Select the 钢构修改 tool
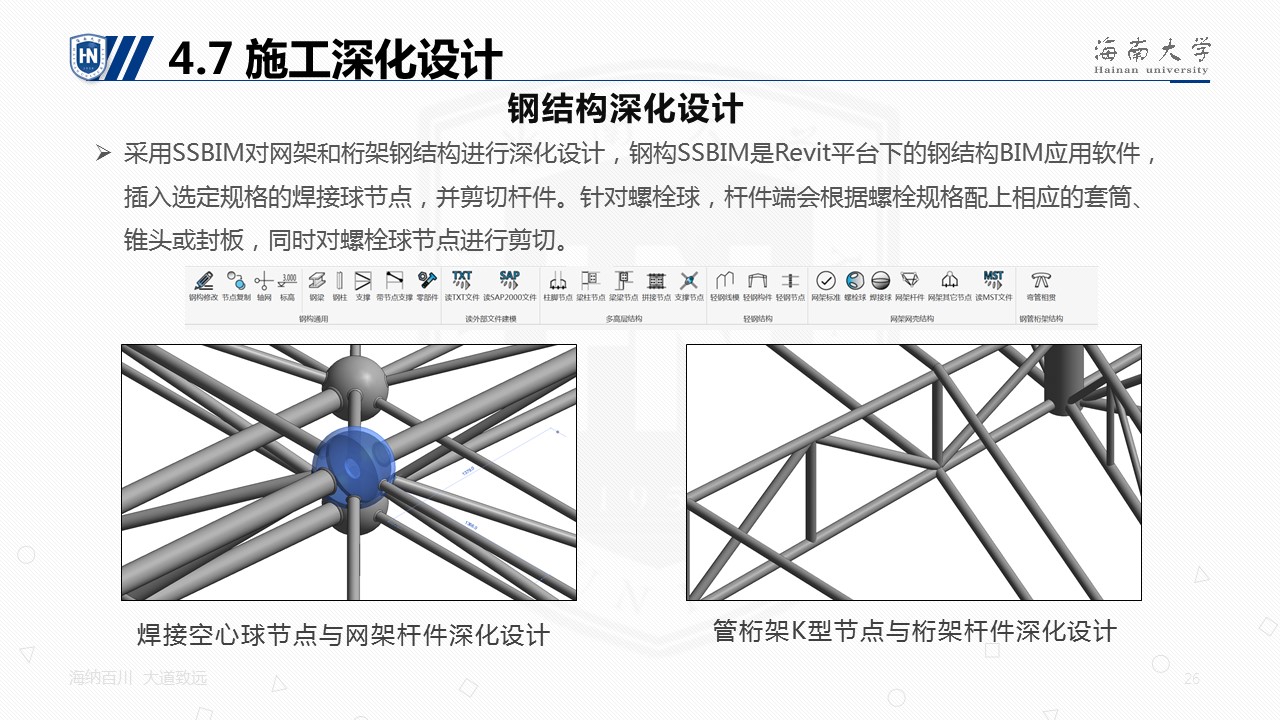The height and width of the screenshot is (720, 1280). [x=203, y=286]
